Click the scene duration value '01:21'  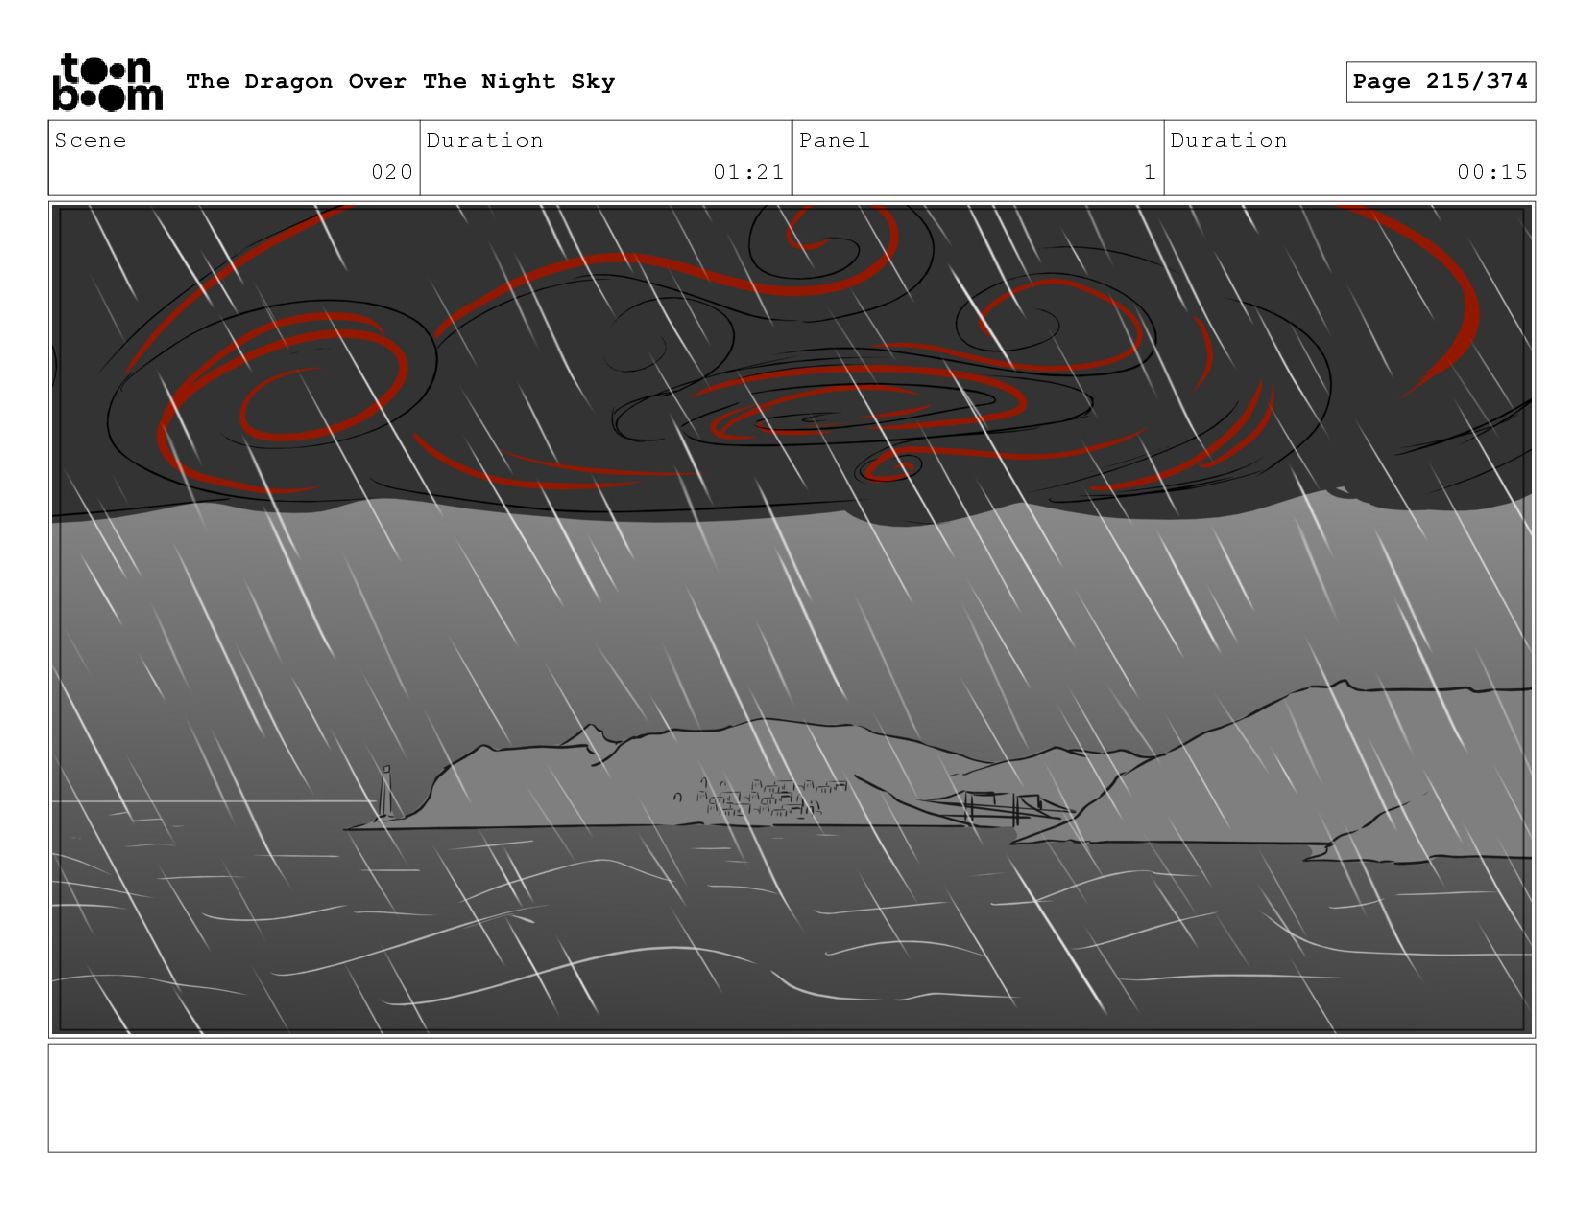(749, 172)
